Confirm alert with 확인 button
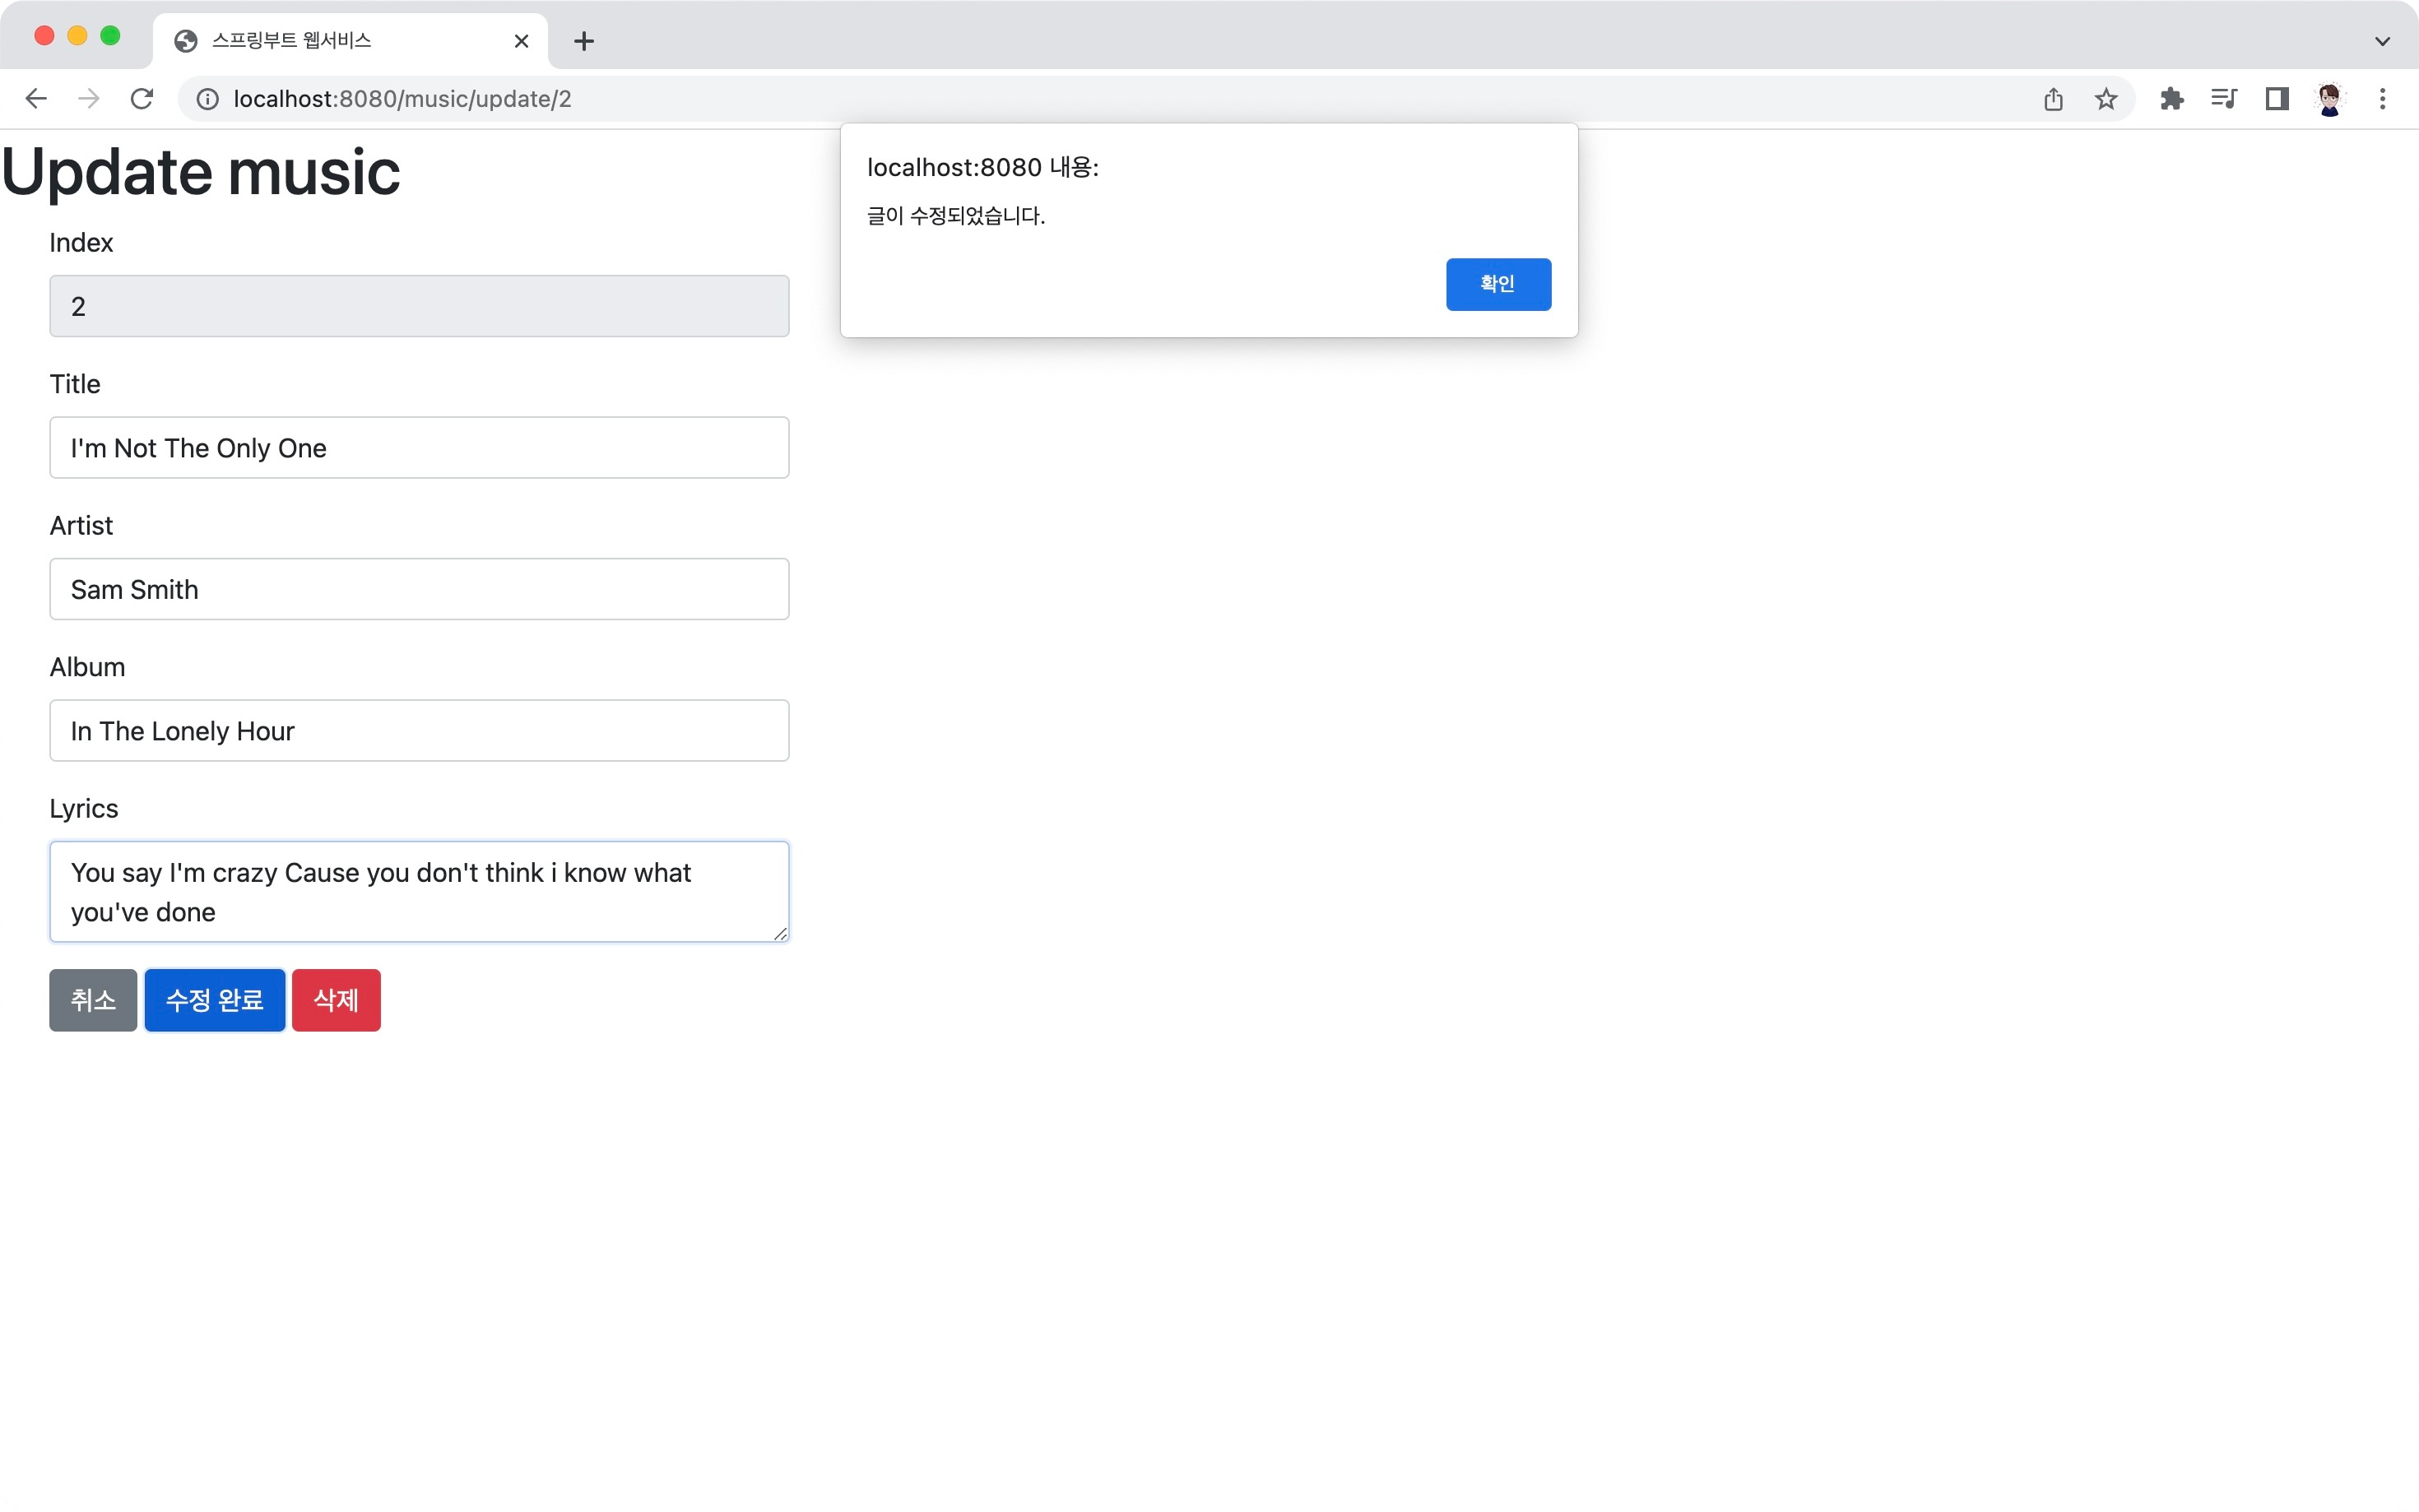The width and height of the screenshot is (2419, 1512). click(1497, 284)
